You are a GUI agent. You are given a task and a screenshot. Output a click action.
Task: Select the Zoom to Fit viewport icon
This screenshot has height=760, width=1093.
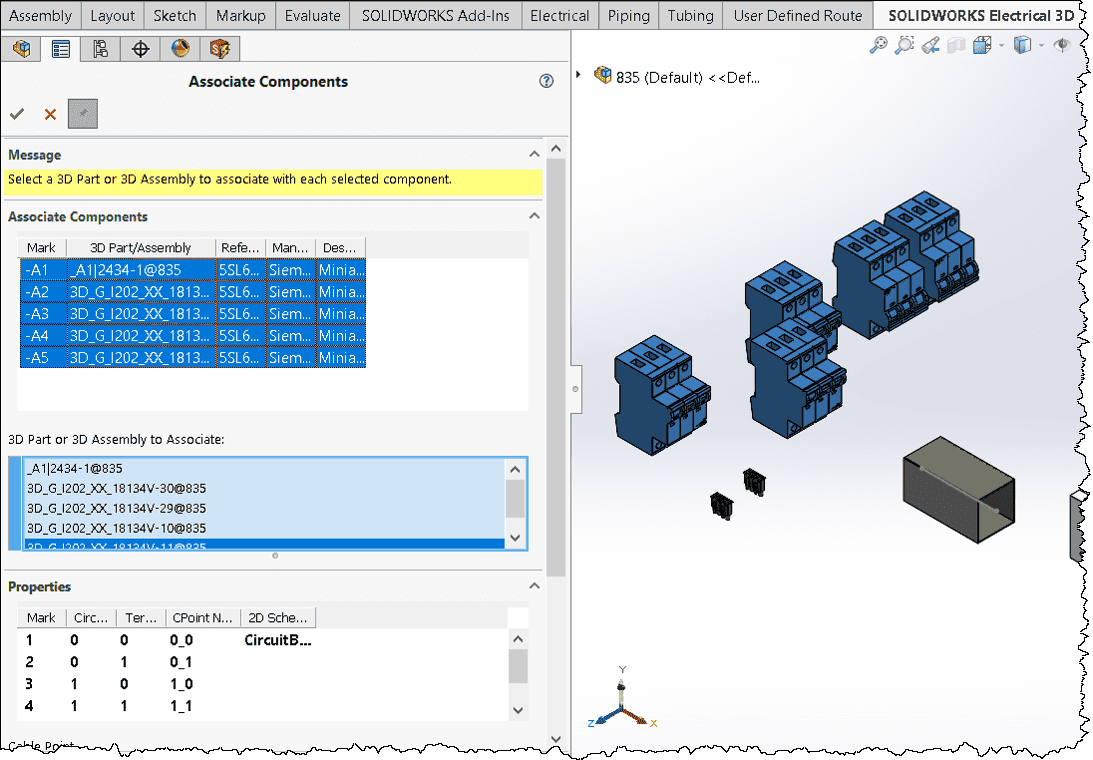[x=880, y=45]
